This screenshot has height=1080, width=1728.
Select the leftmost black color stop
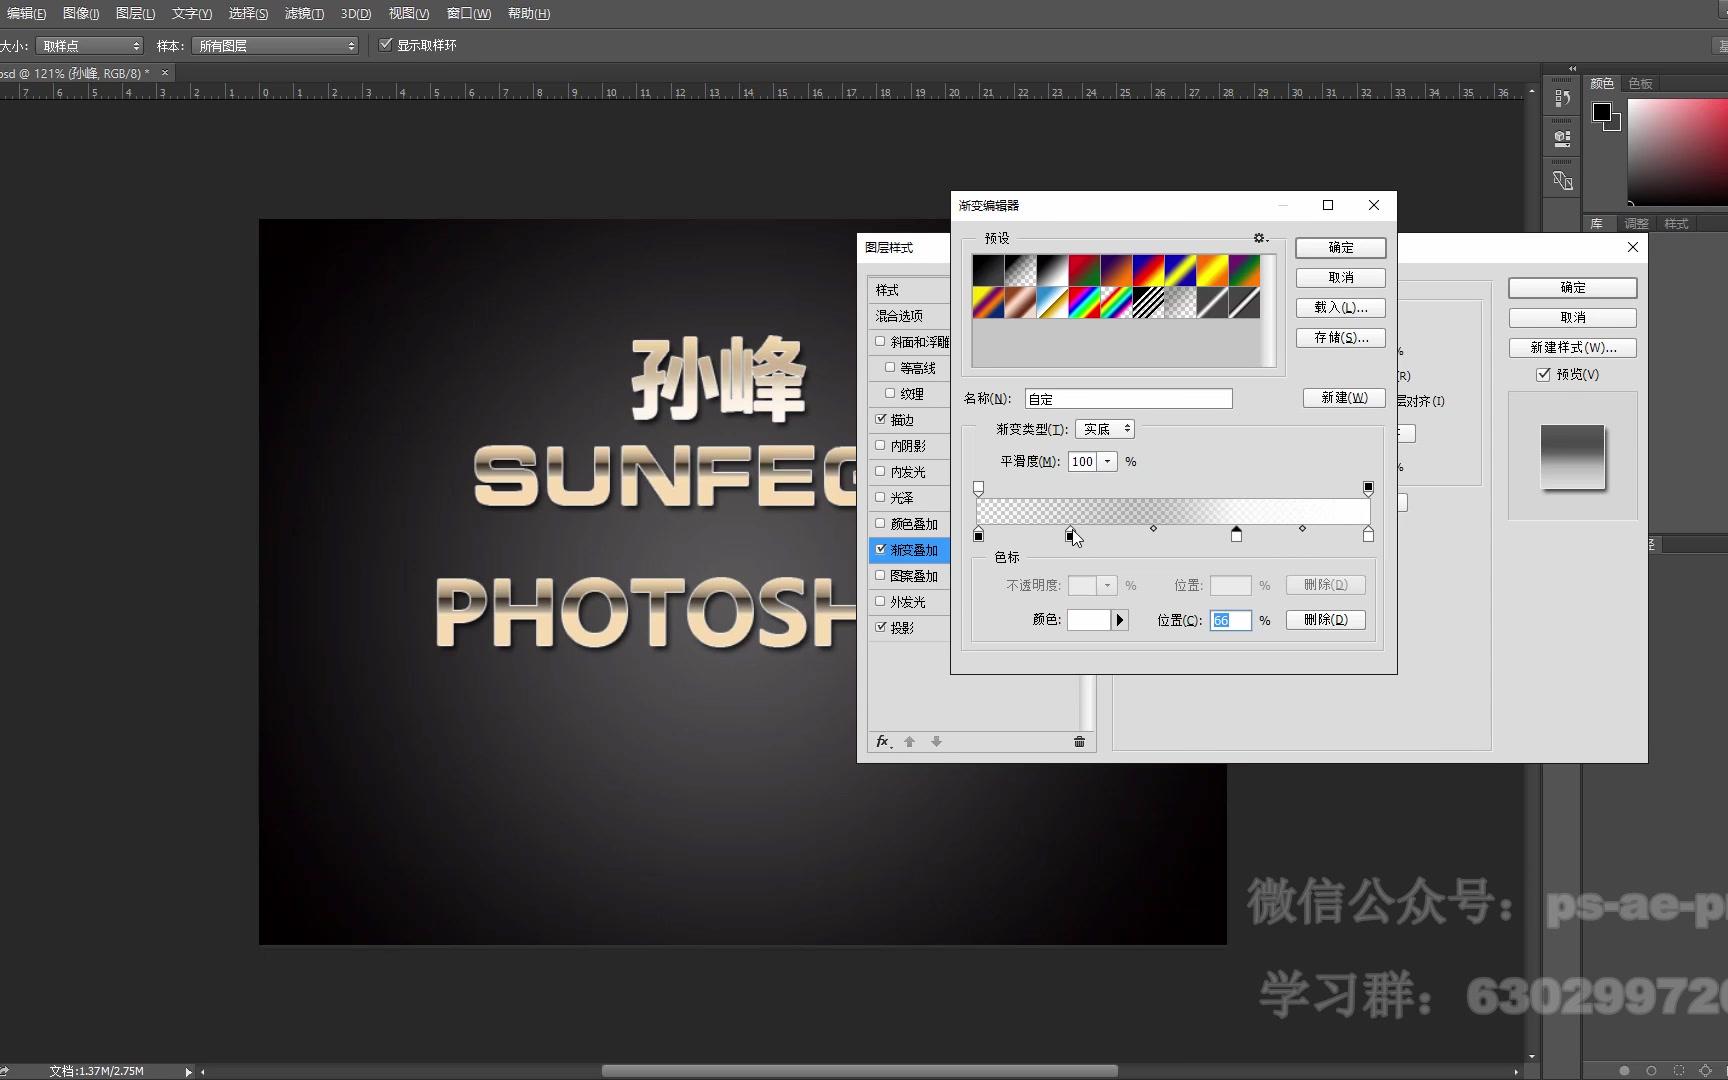[x=978, y=535]
